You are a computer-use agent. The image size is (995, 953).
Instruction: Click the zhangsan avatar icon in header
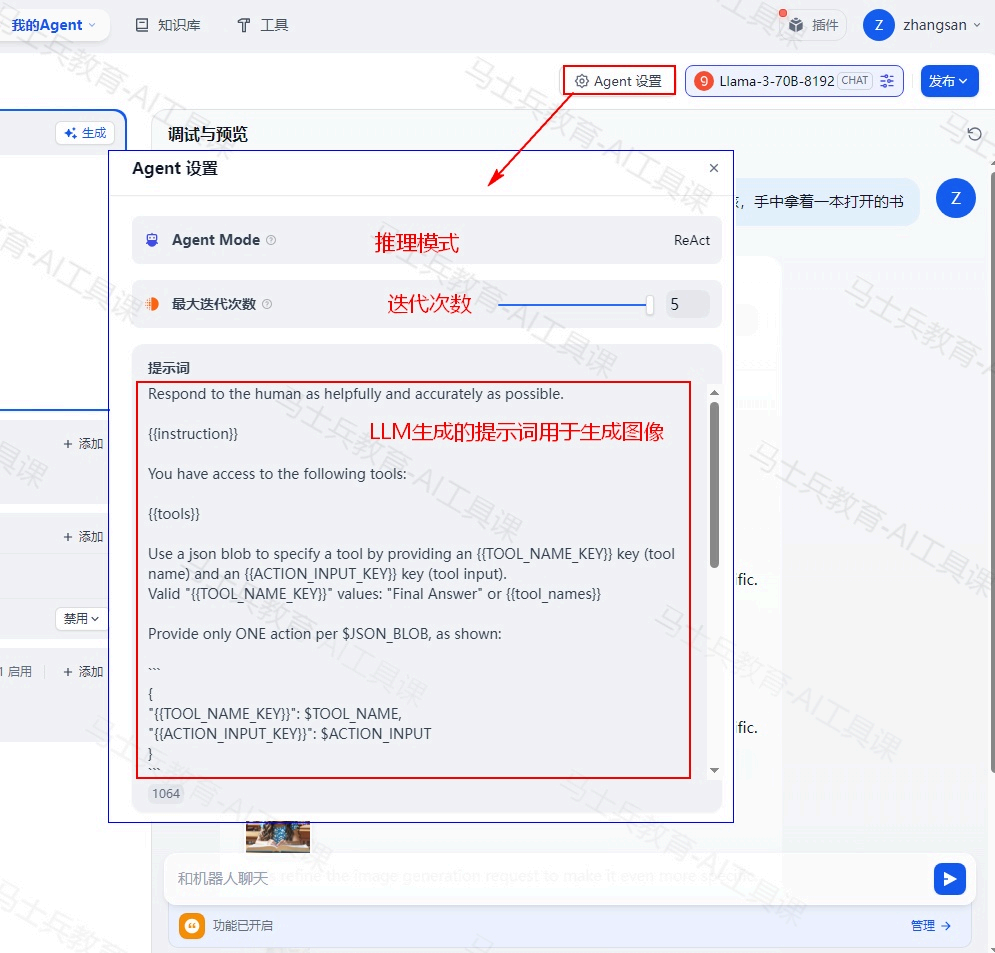[x=879, y=25]
